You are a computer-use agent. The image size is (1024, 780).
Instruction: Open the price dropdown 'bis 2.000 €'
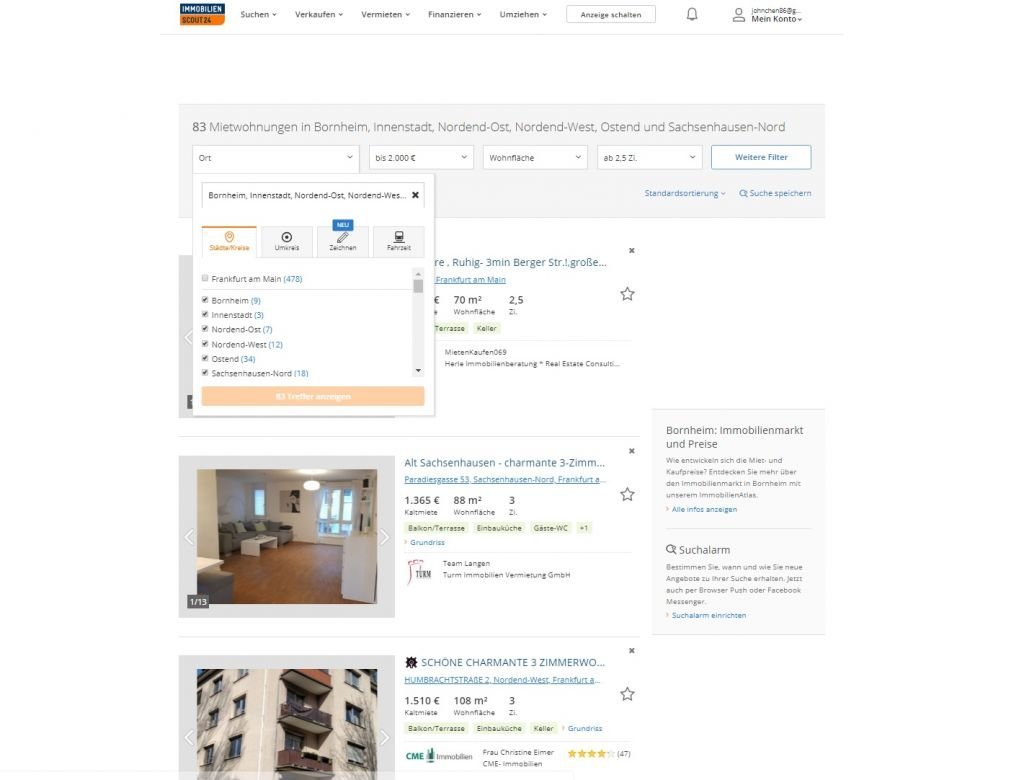point(421,158)
